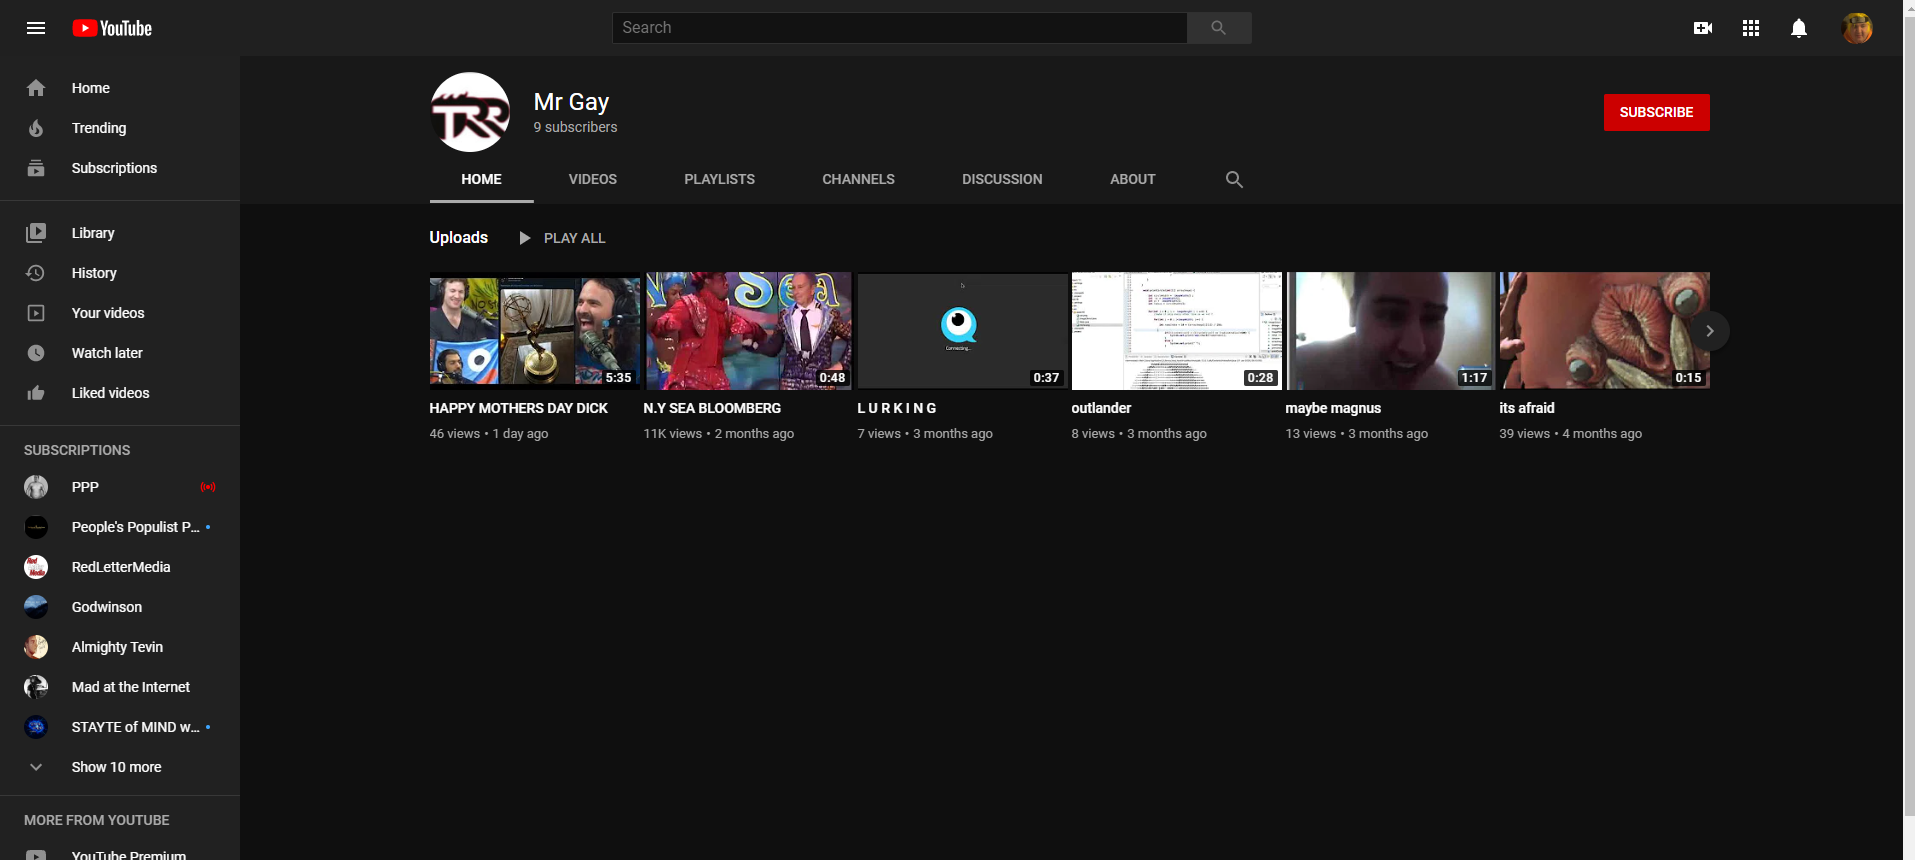Image resolution: width=1915 pixels, height=860 pixels.
Task: Open the account avatar menu
Action: coord(1857,28)
